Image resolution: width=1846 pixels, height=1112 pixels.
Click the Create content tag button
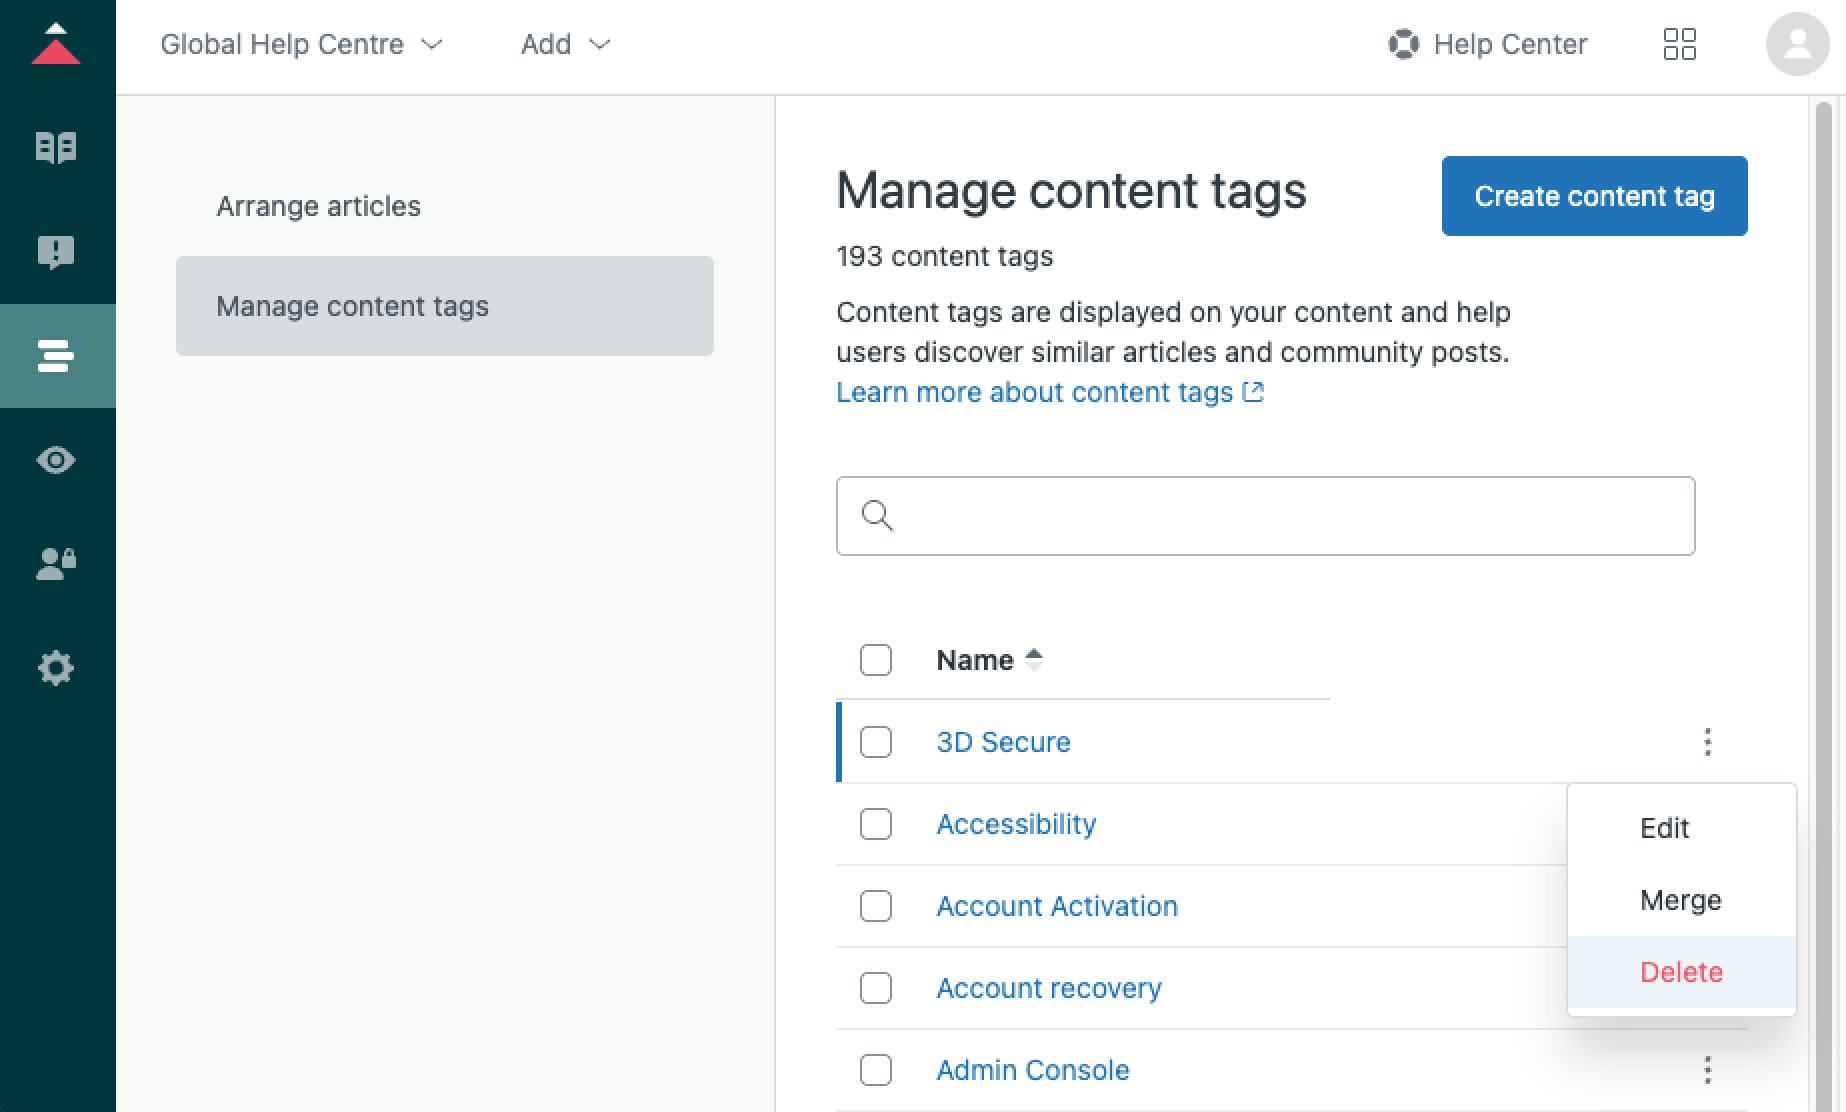click(x=1593, y=196)
